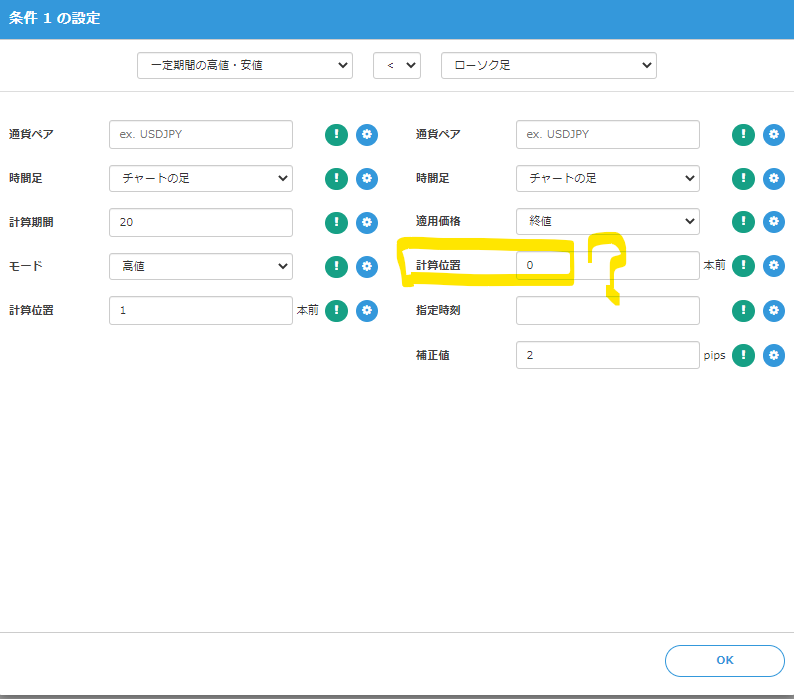Confirm settings with the OK button
This screenshot has height=699, width=794.
(x=725, y=661)
